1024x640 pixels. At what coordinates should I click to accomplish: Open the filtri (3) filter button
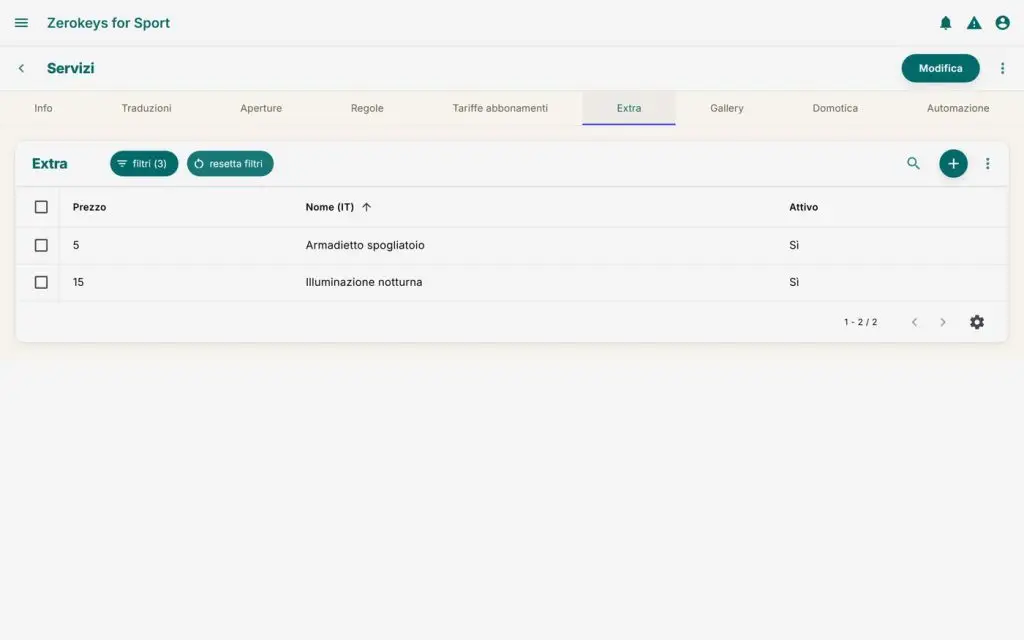(x=144, y=163)
